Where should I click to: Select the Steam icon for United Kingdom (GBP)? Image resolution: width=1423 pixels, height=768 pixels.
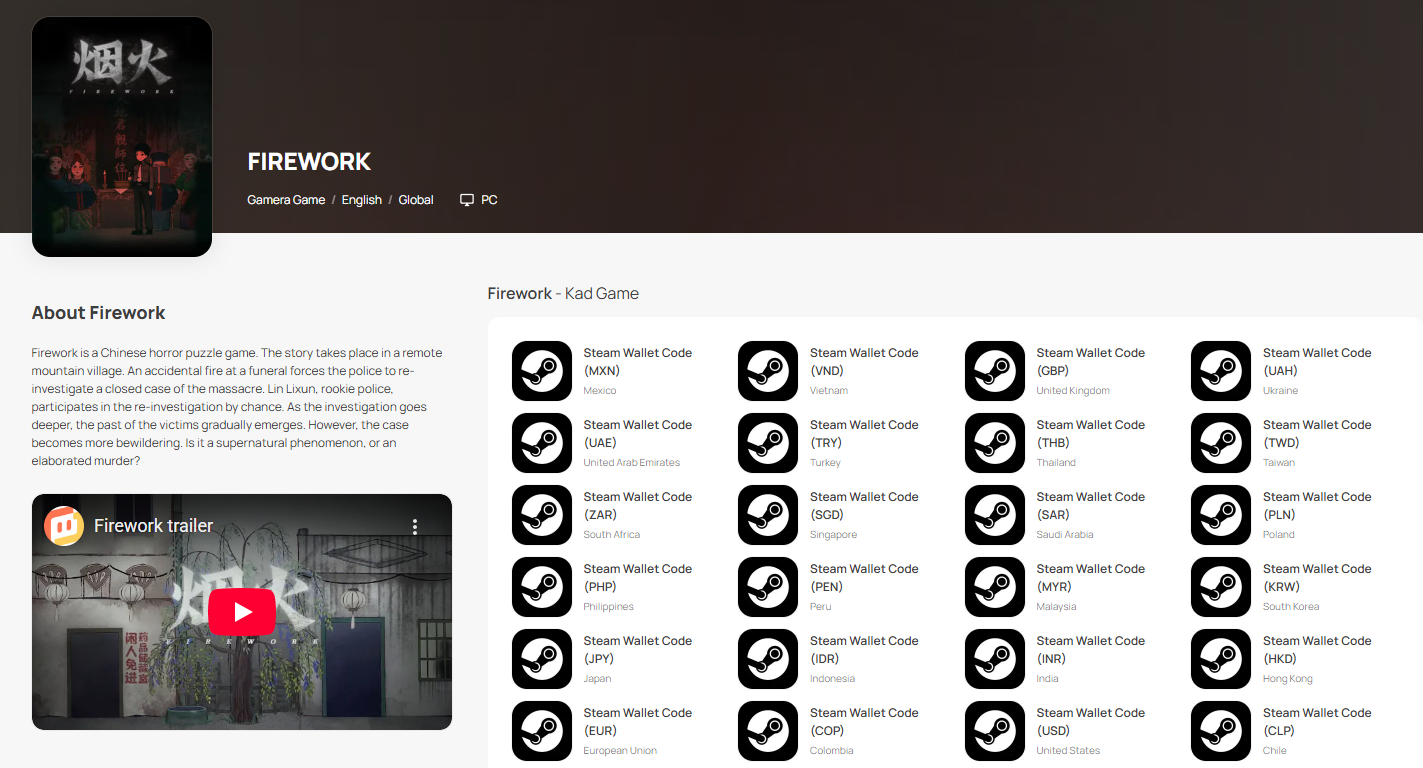(x=994, y=371)
